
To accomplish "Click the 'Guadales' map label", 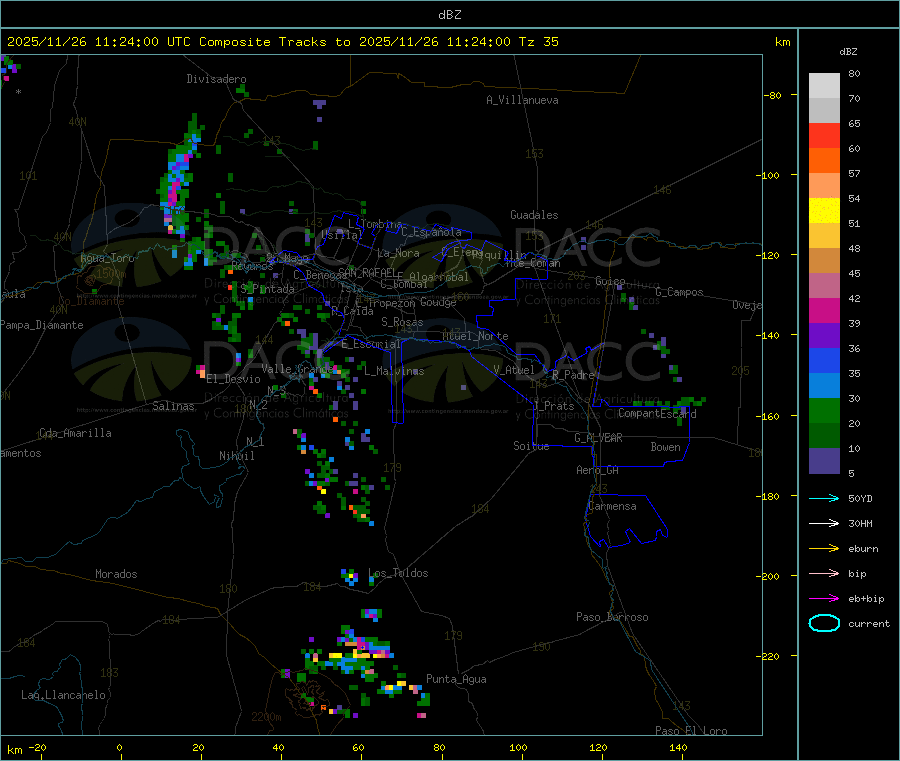I will (534, 215).
